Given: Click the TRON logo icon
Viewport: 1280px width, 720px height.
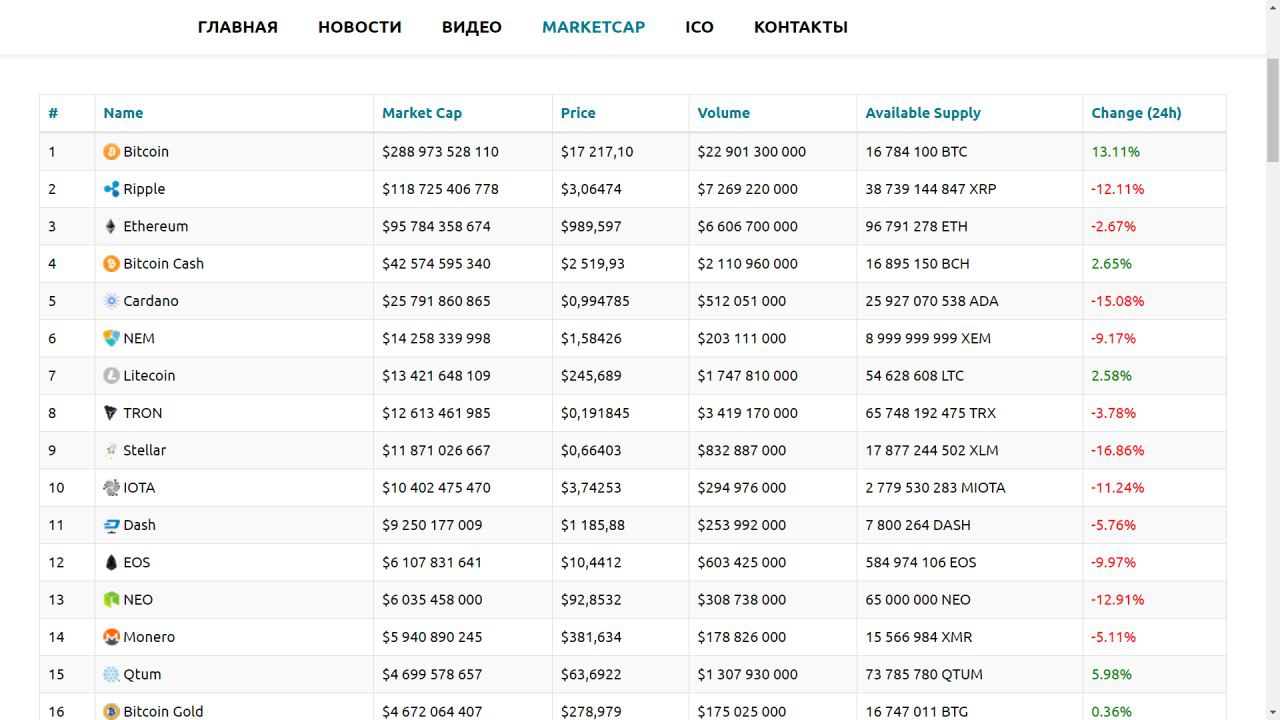Looking at the screenshot, I should pyautogui.click(x=111, y=413).
